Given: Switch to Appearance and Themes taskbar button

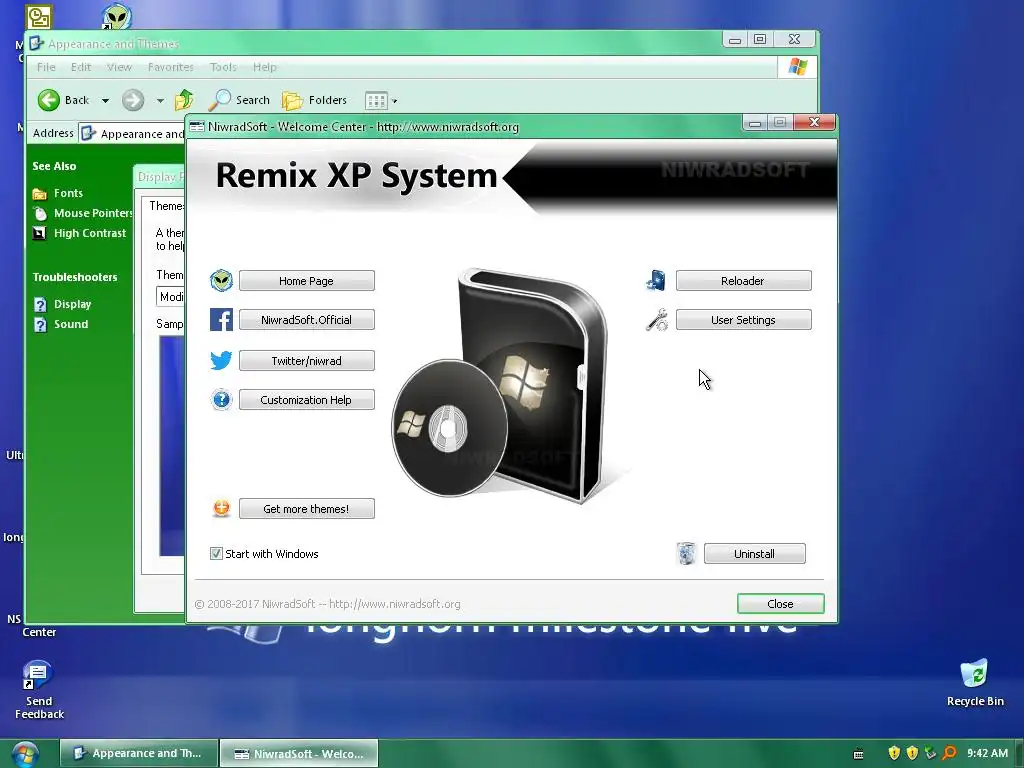Looking at the screenshot, I should [139, 754].
